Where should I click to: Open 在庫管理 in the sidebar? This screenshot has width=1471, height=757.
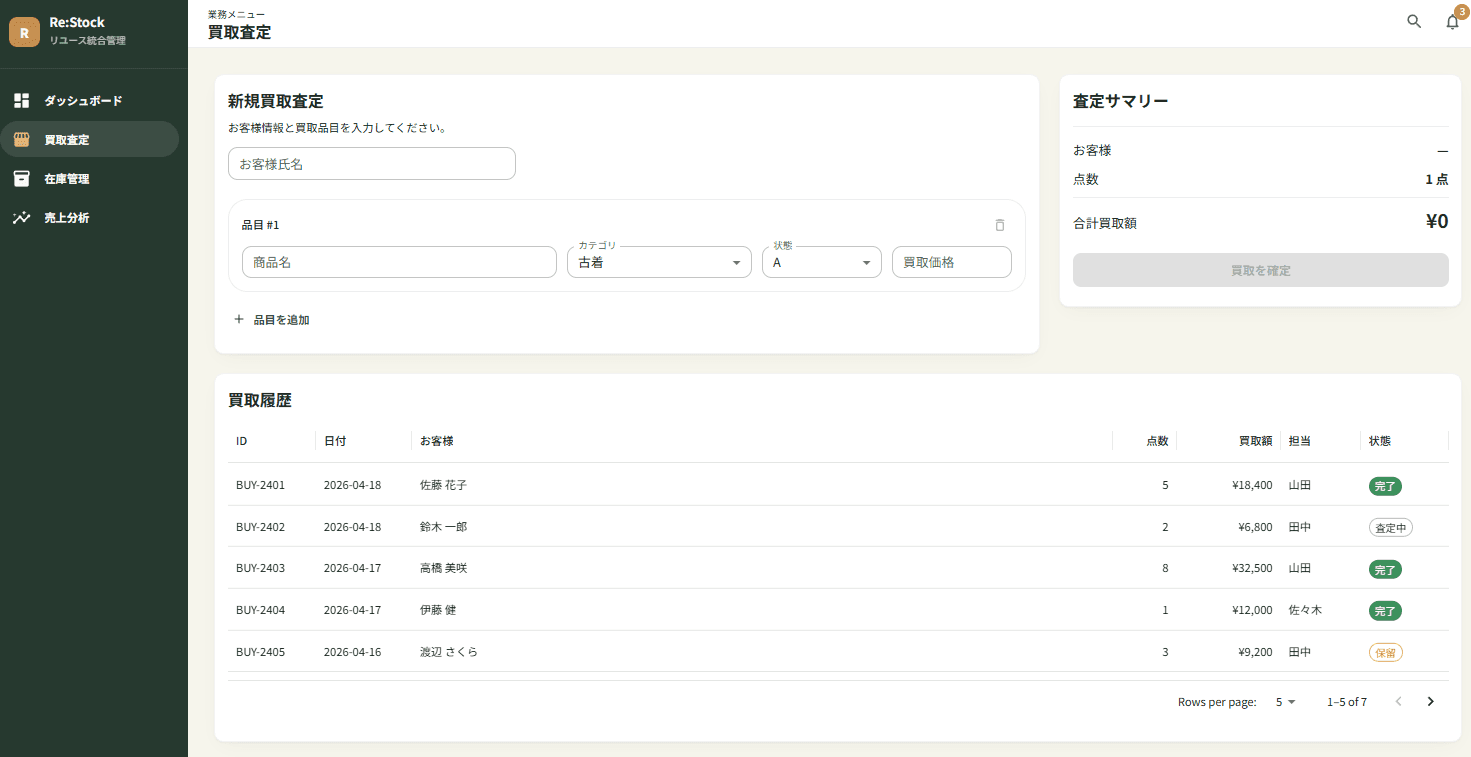[x=90, y=179]
